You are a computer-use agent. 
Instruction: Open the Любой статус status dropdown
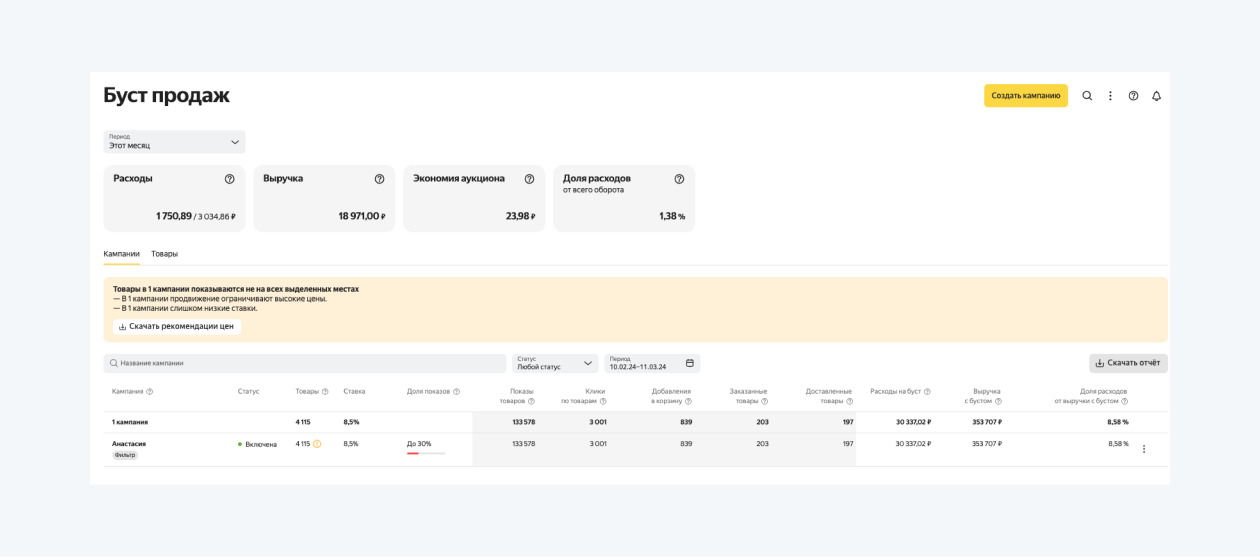pyautogui.click(x=554, y=363)
